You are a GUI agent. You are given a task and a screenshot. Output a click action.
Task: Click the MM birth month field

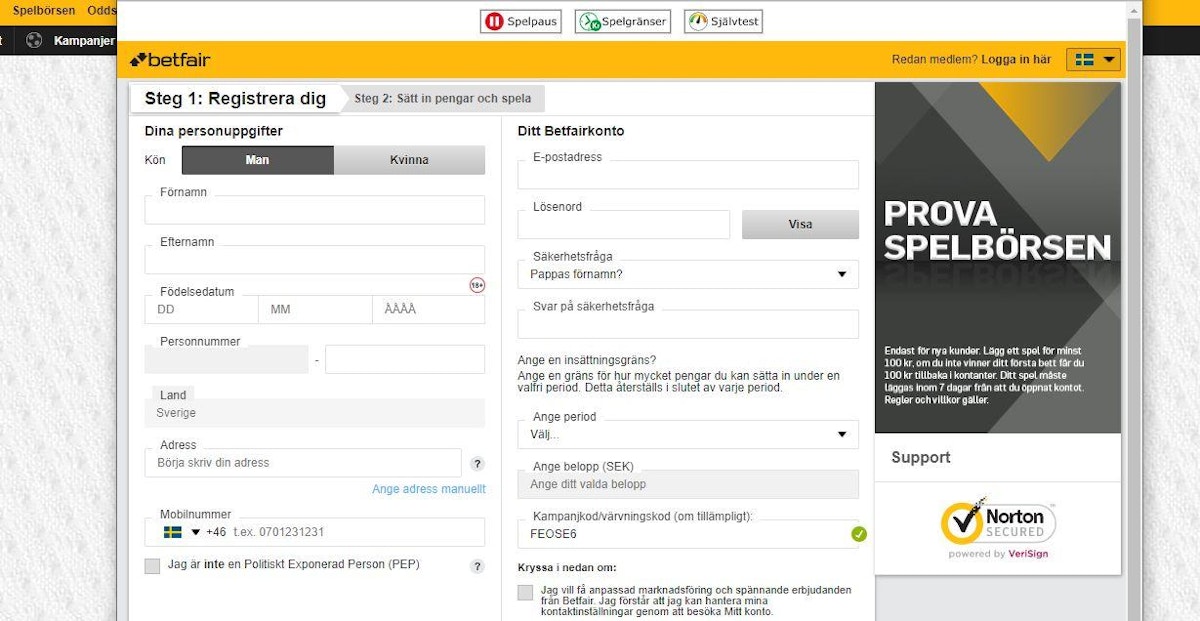coord(315,310)
